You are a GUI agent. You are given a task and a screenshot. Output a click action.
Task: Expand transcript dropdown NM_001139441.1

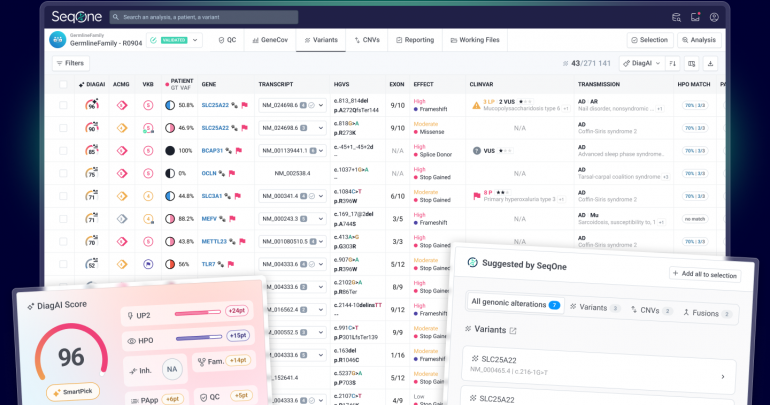click(x=321, y=151)
